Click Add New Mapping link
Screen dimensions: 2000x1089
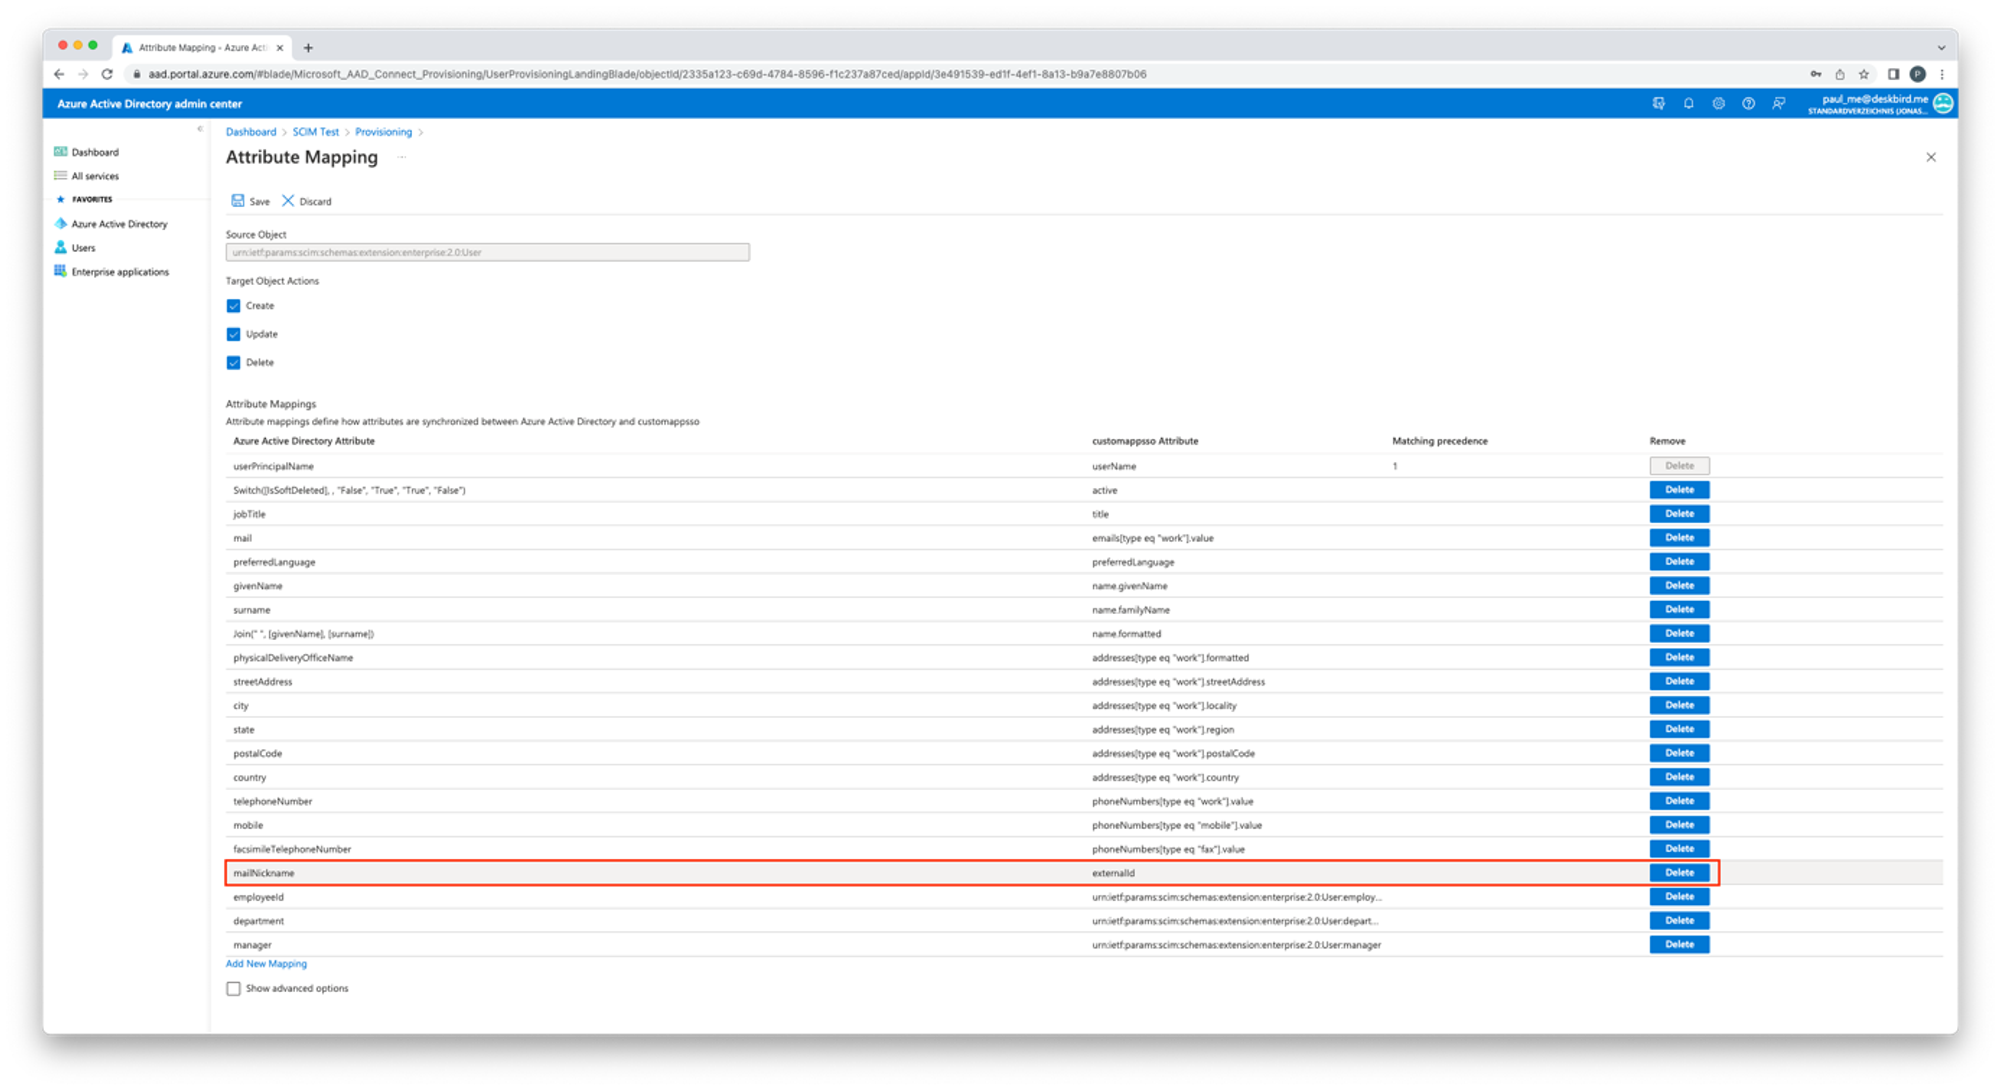coord(266,964)
